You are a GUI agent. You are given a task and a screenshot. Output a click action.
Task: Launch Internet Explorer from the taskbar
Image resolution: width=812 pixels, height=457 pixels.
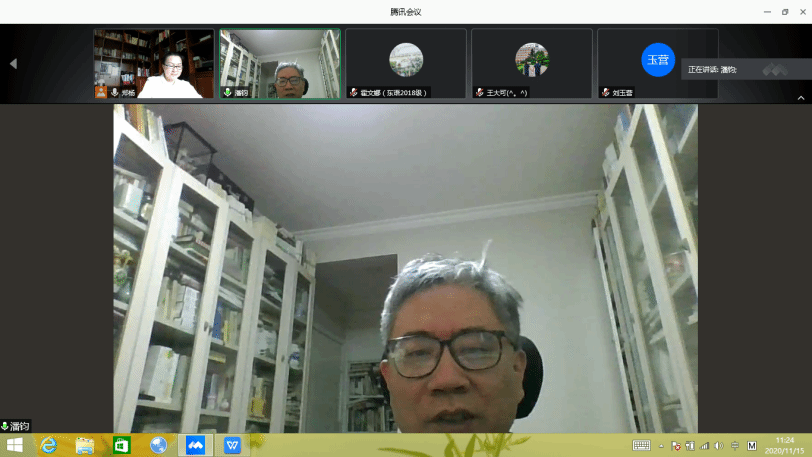48,446
